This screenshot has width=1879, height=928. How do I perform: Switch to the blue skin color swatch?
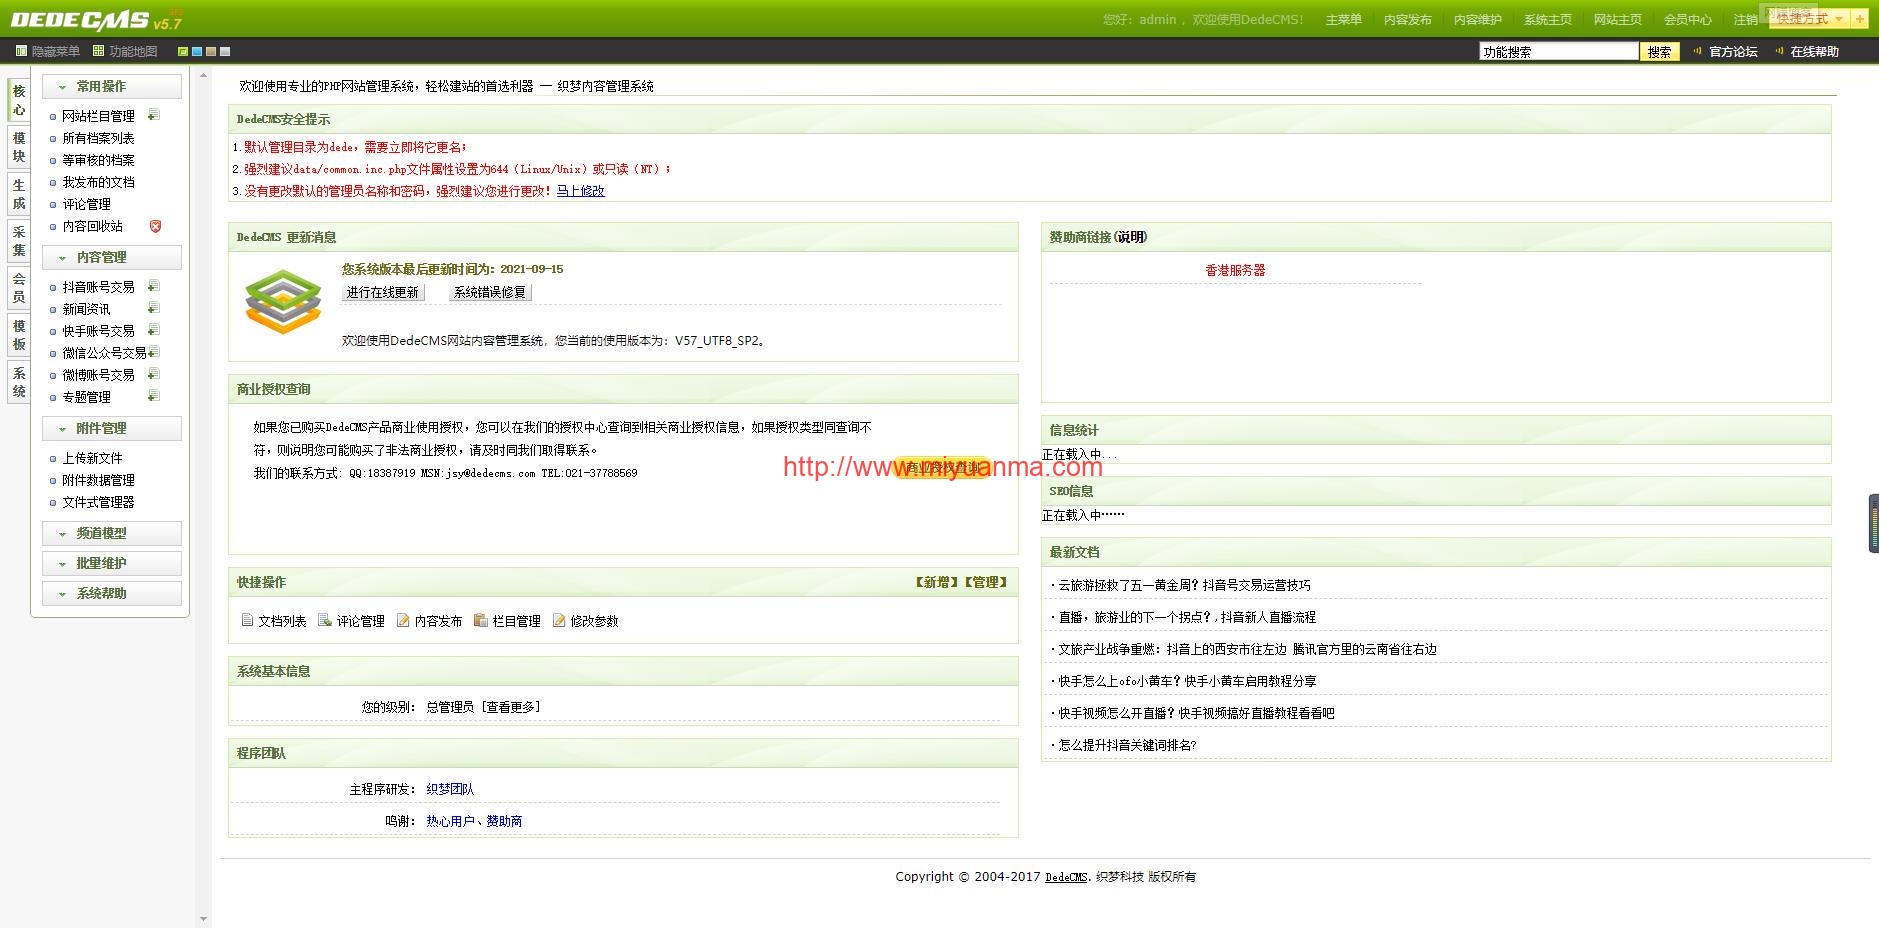tap(197, 51)
